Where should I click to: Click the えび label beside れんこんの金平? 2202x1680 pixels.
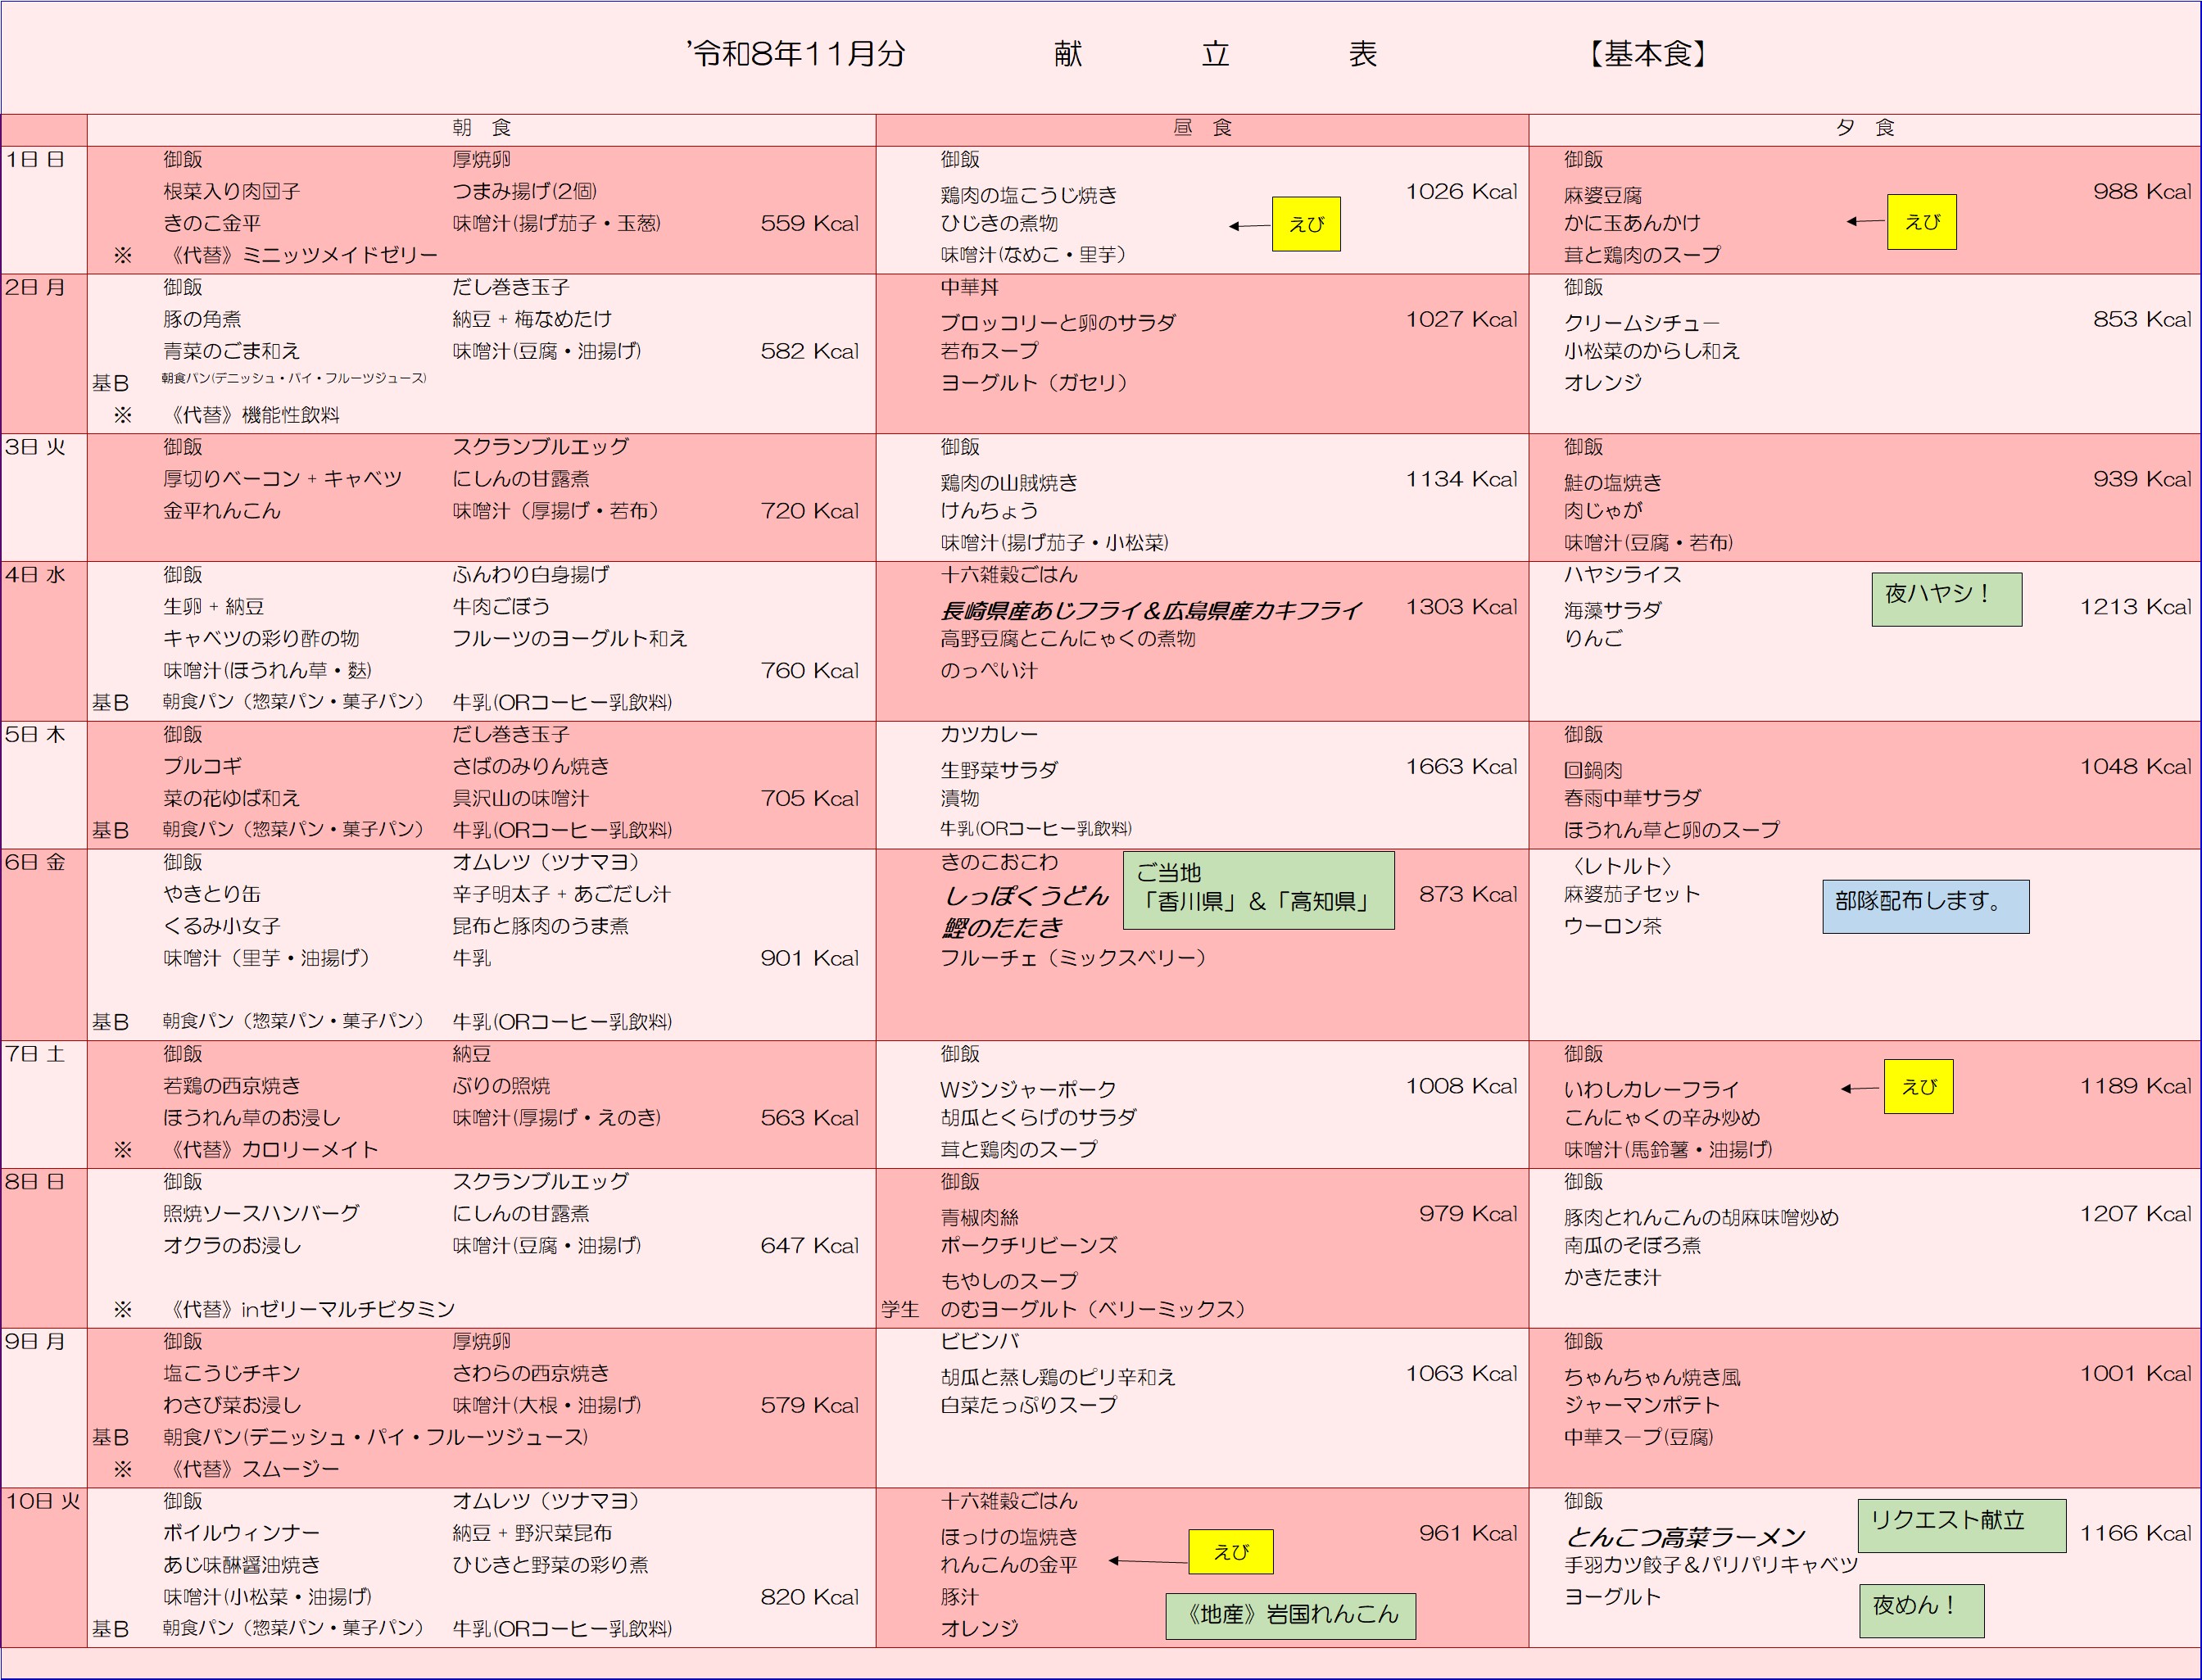pos(1230,1552)
